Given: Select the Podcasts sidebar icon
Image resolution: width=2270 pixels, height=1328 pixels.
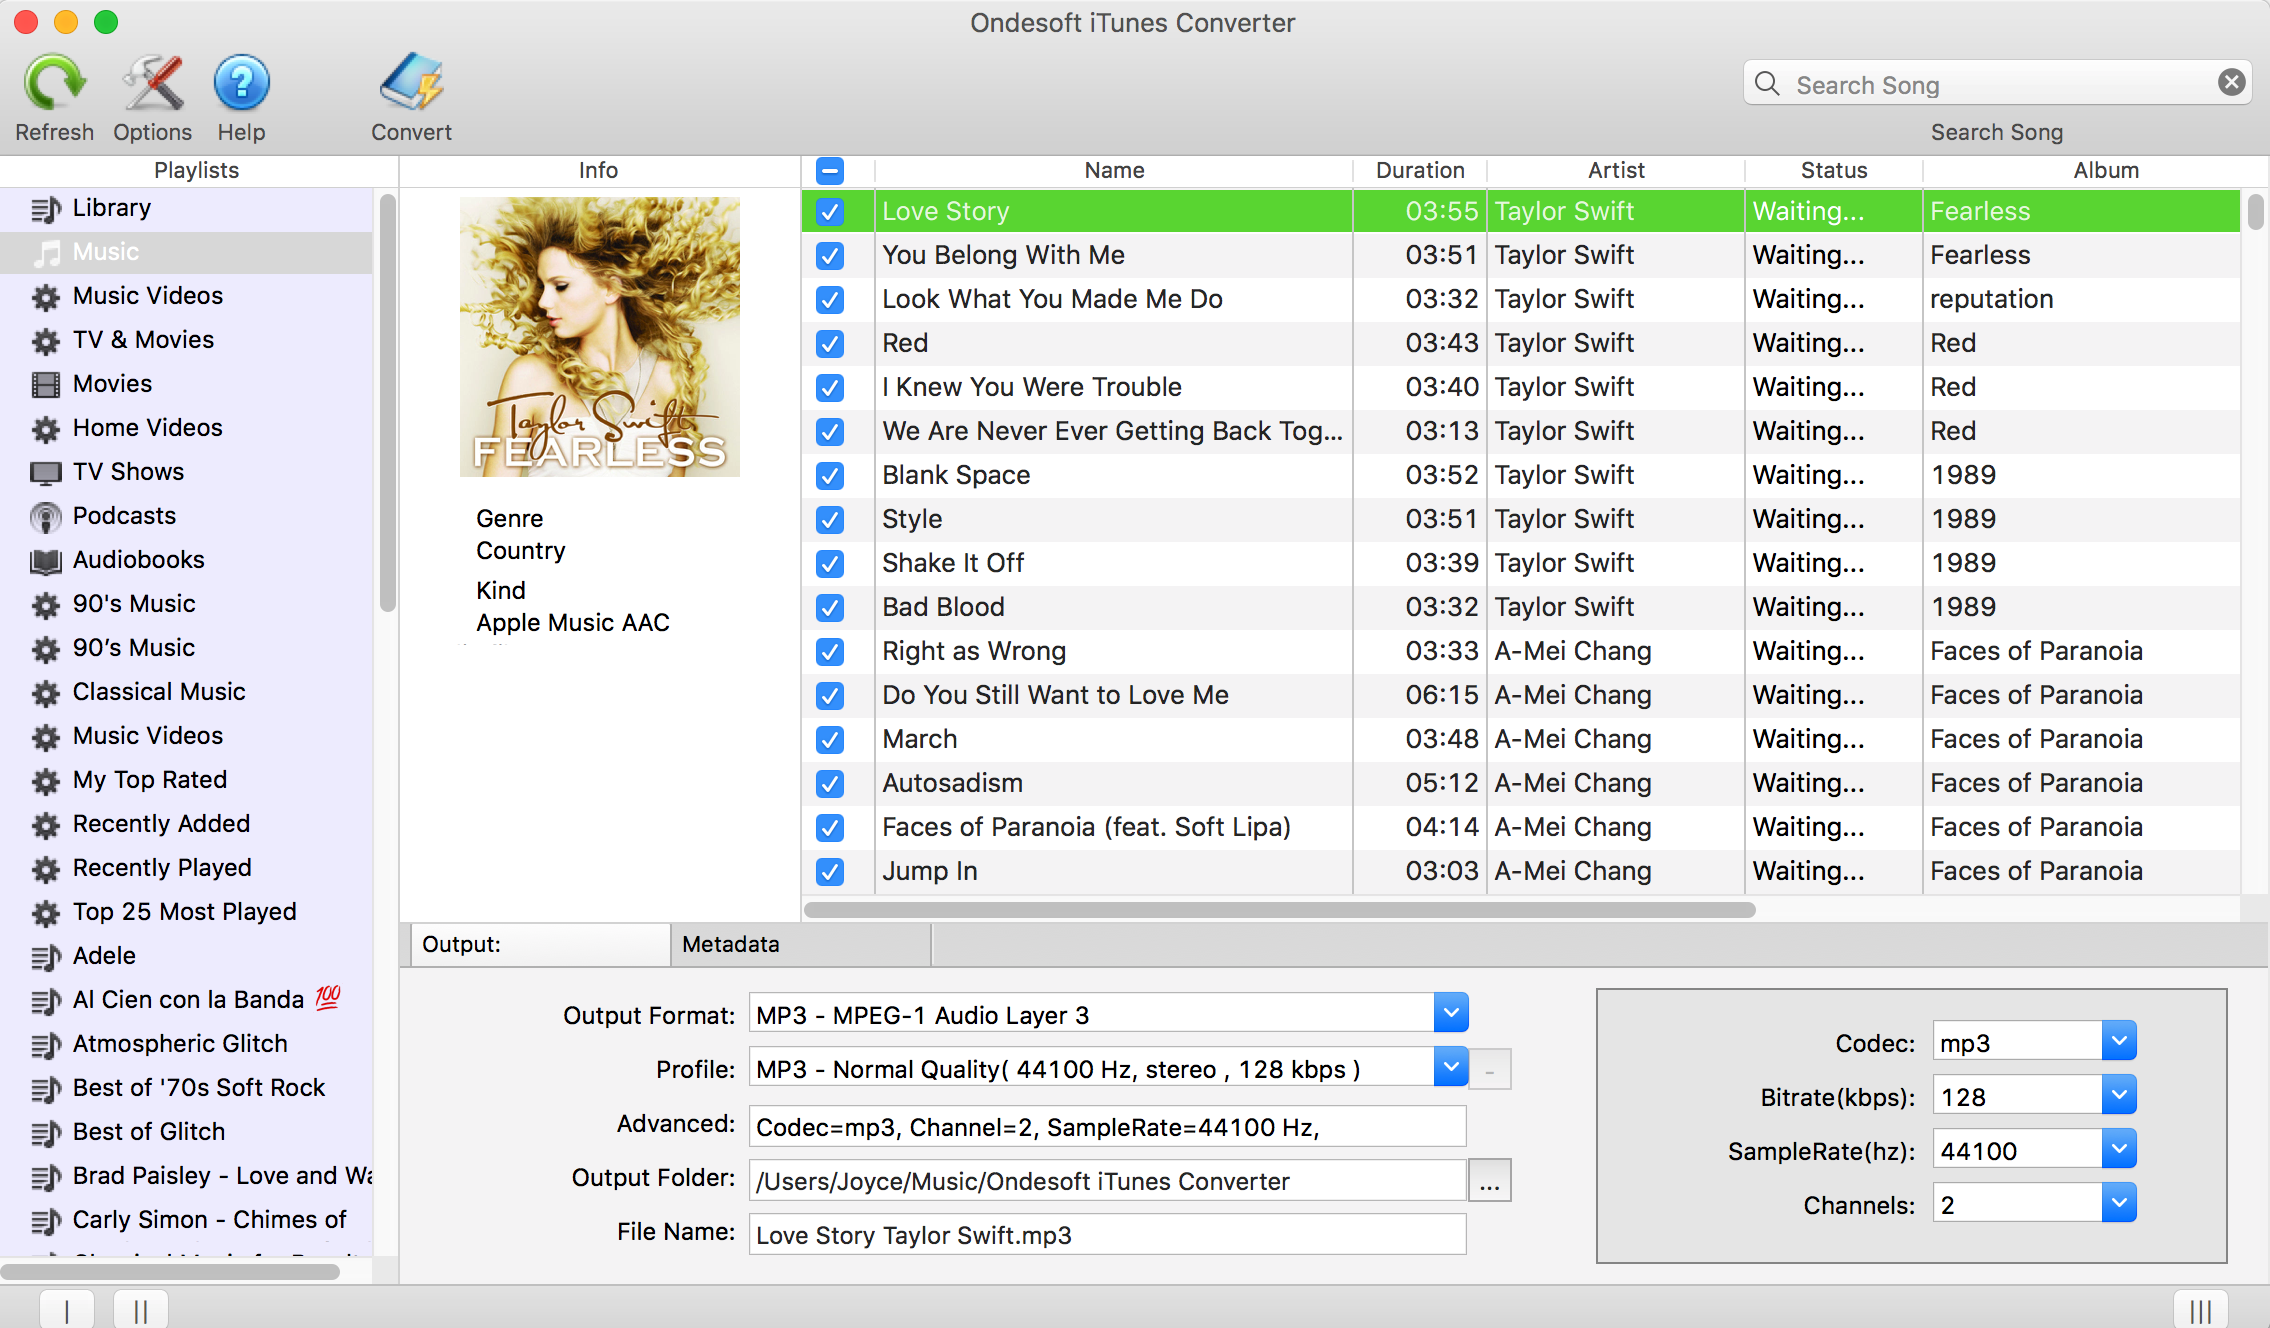Looking at the screenshot, I should click(x=43, y=514).
